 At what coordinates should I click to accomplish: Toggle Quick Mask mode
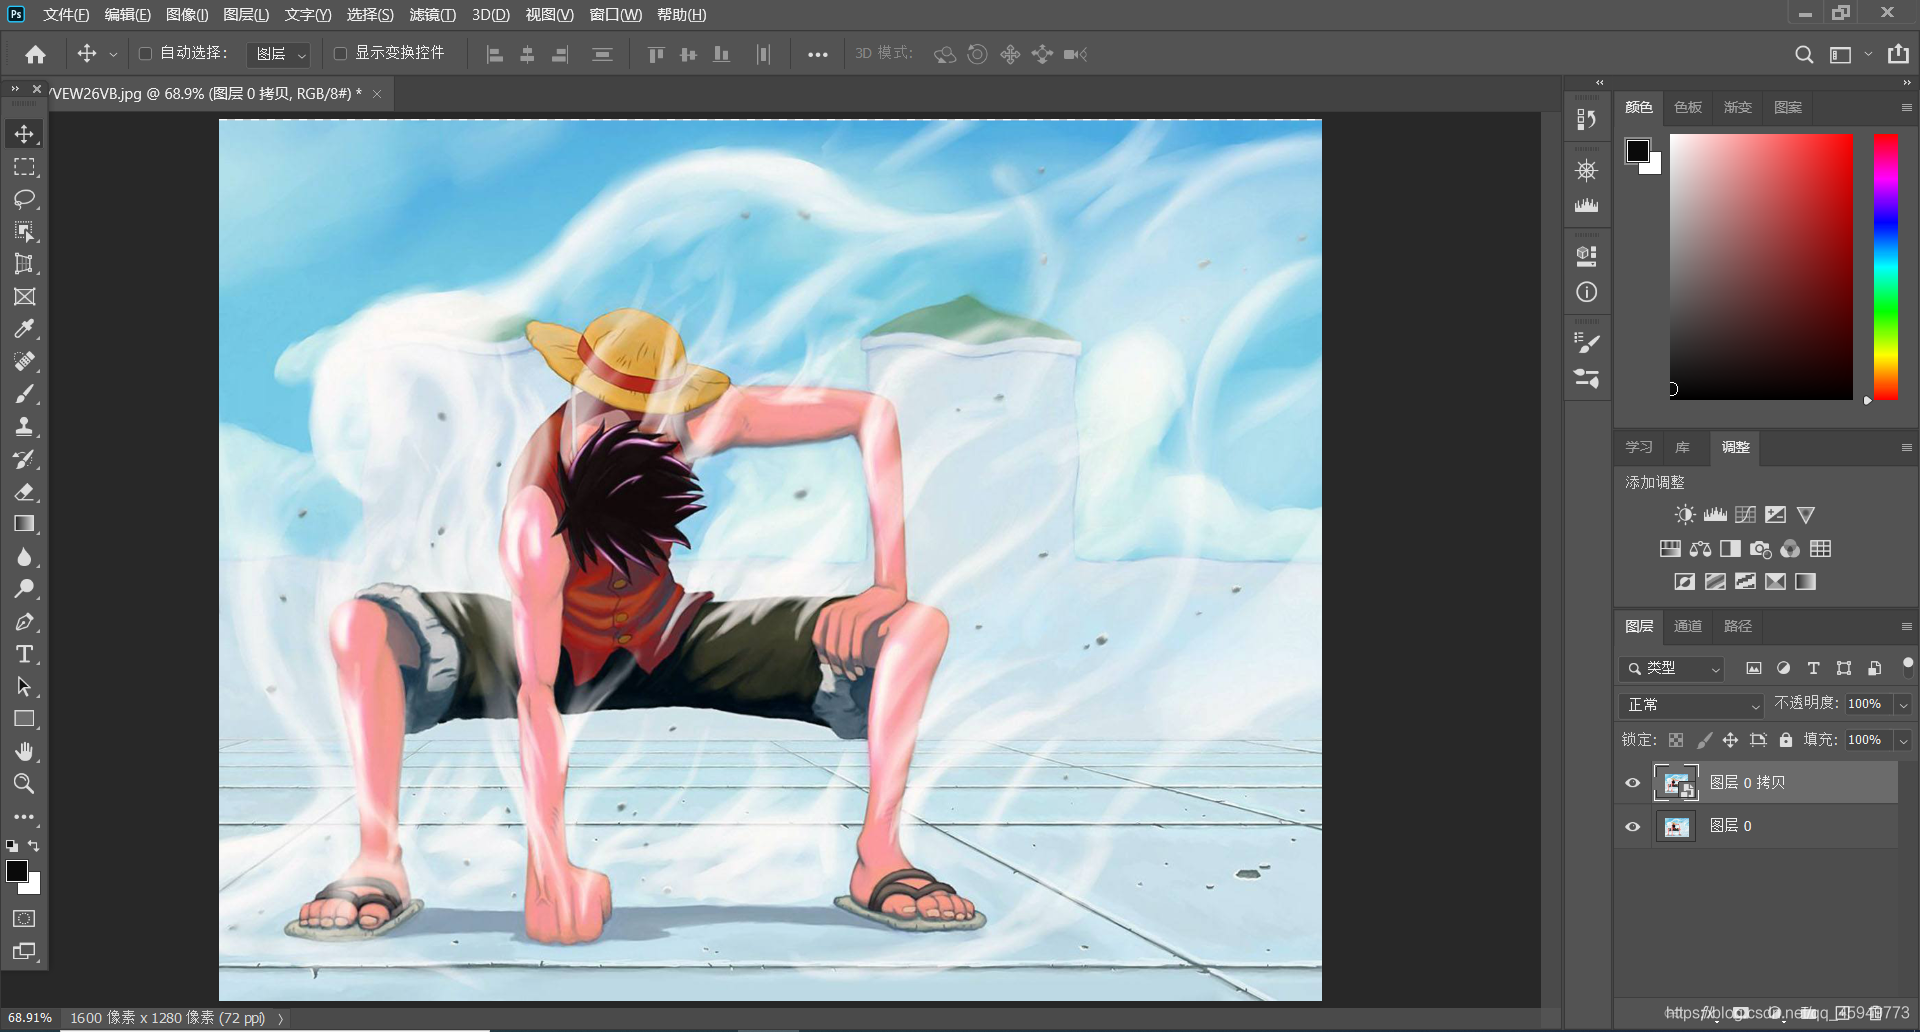[x=24, y=919]
